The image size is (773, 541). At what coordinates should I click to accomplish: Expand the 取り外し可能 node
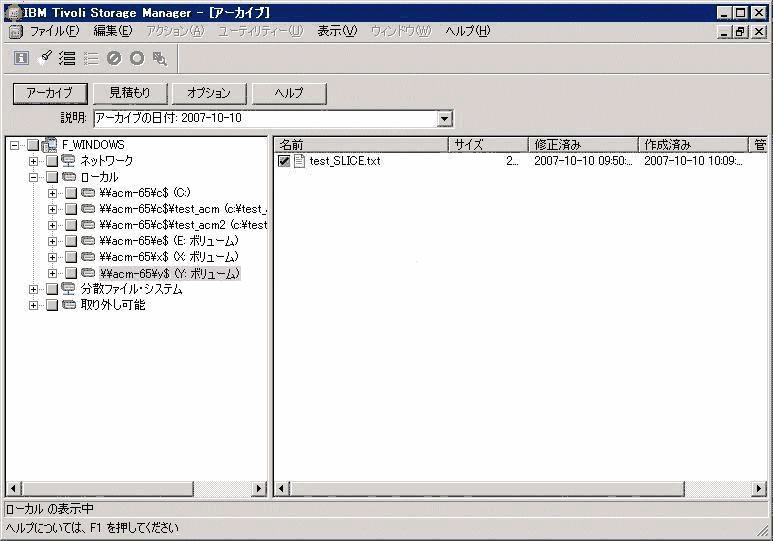click(33, 305)
